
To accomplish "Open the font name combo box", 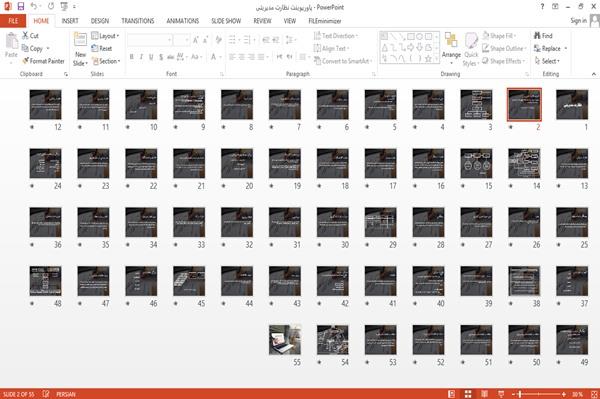I will tap(150, 40).
